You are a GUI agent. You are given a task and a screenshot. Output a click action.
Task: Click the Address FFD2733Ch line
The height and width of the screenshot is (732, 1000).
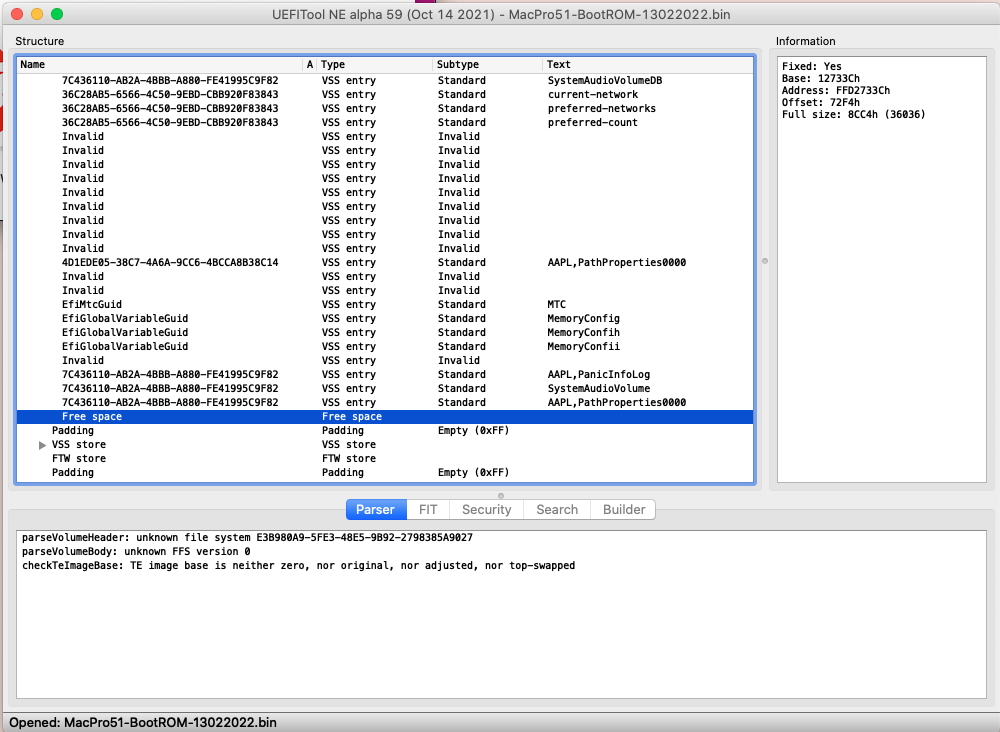coord(835,91)
